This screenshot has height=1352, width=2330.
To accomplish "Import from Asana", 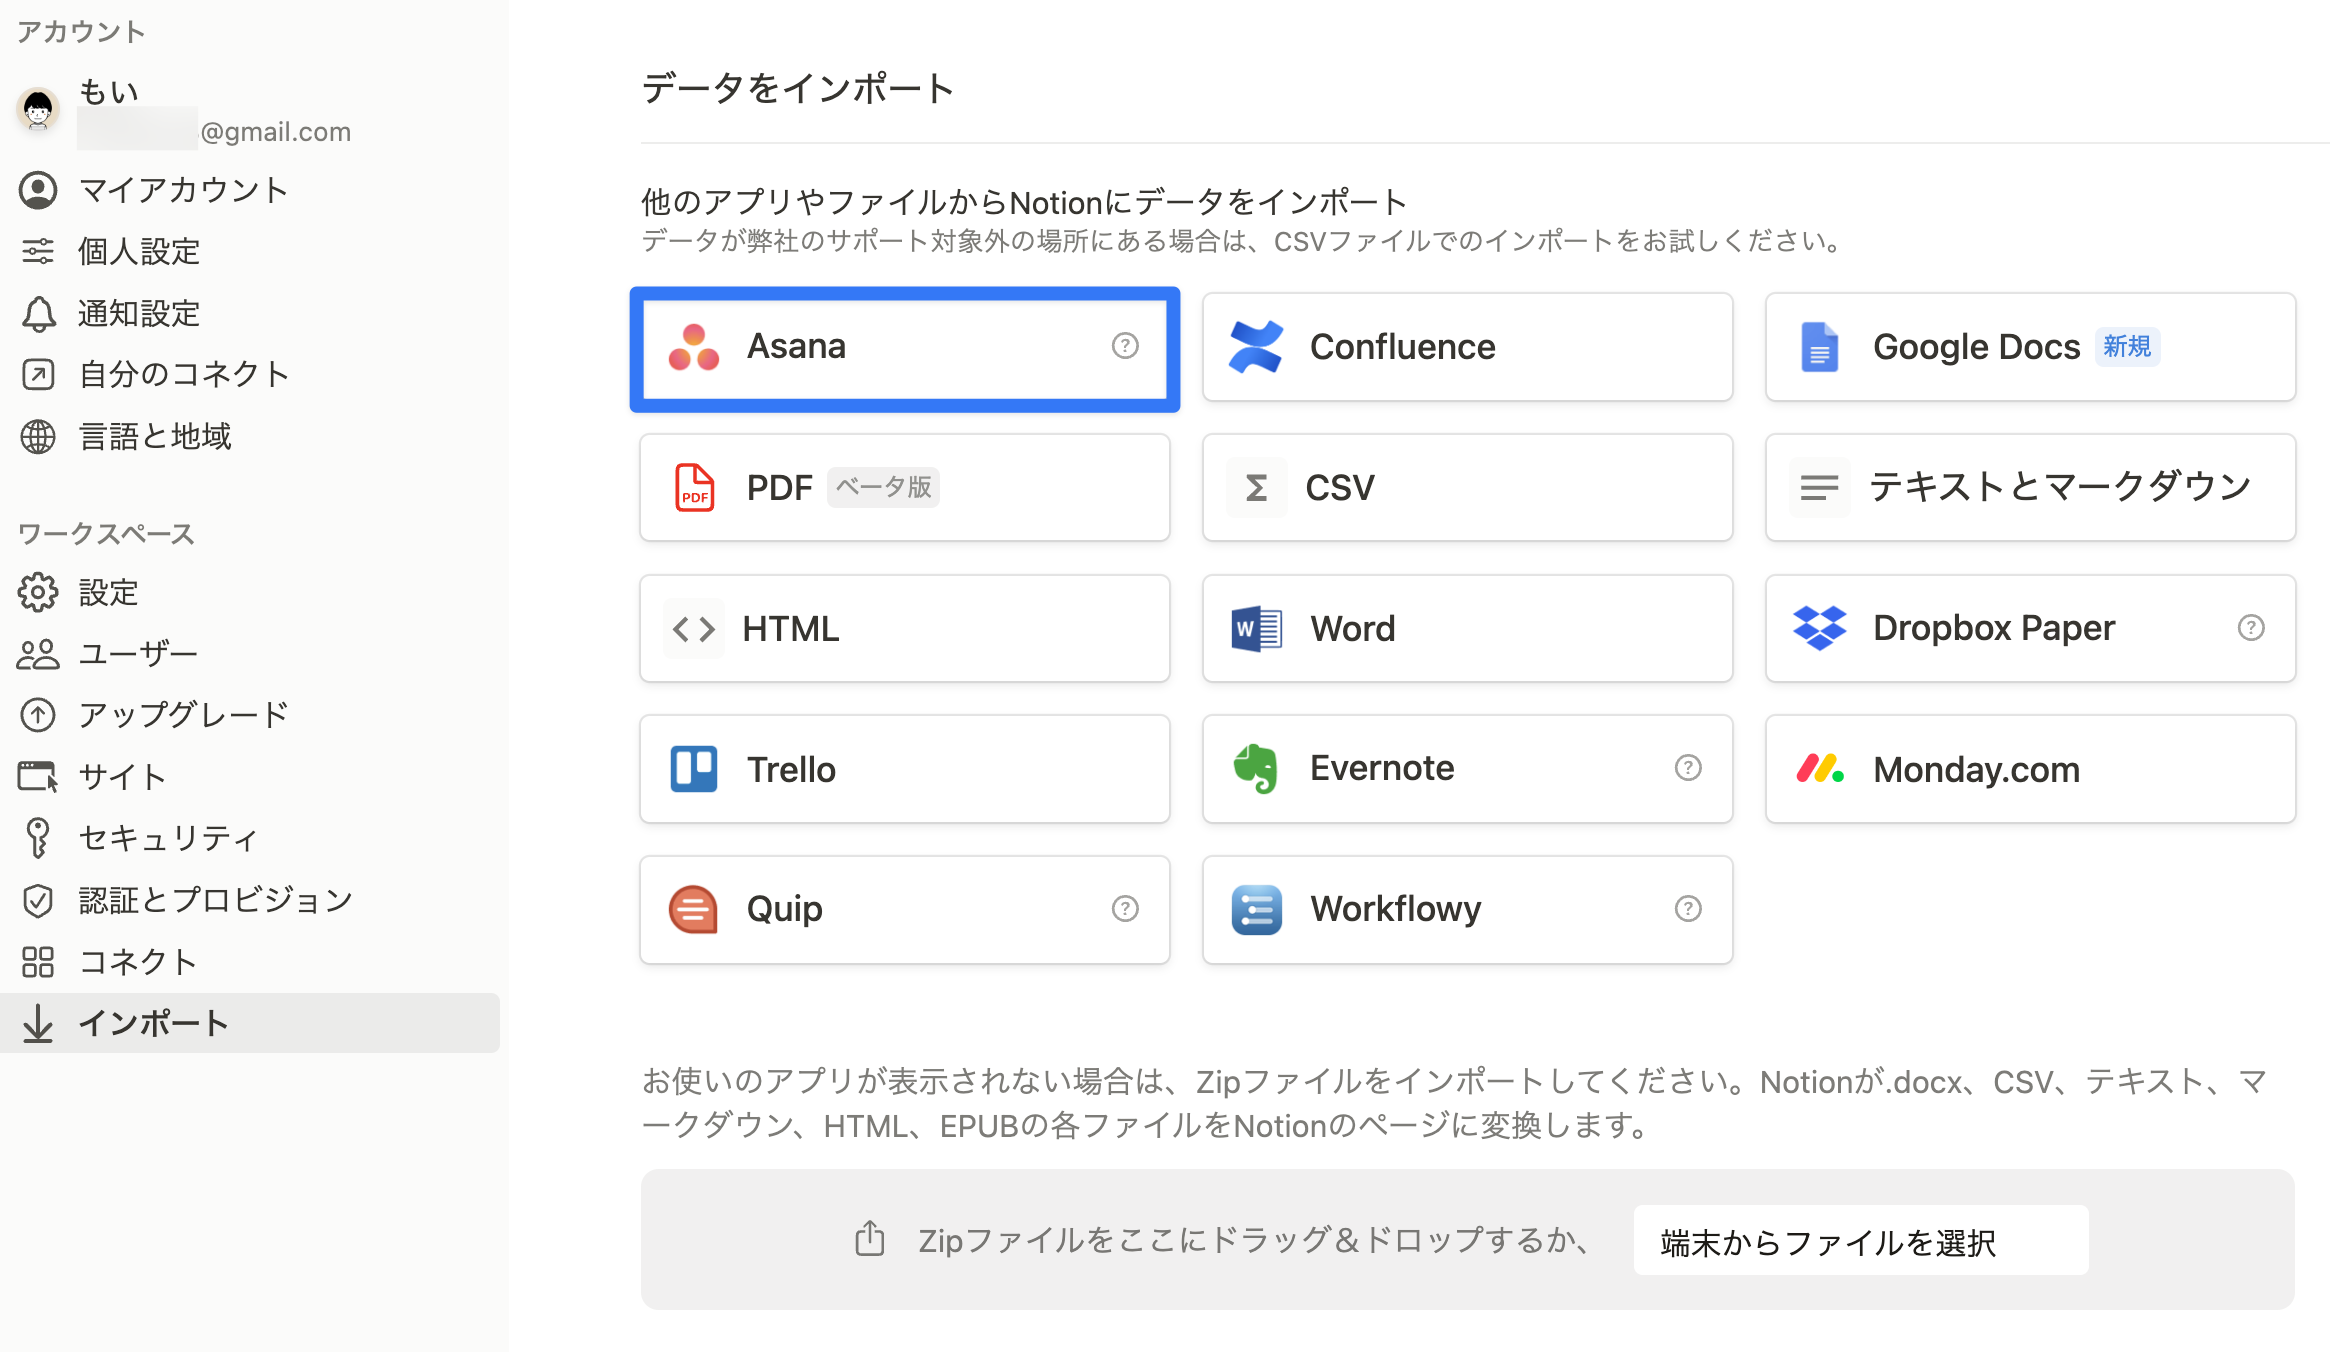I will (x=905, y=347).
